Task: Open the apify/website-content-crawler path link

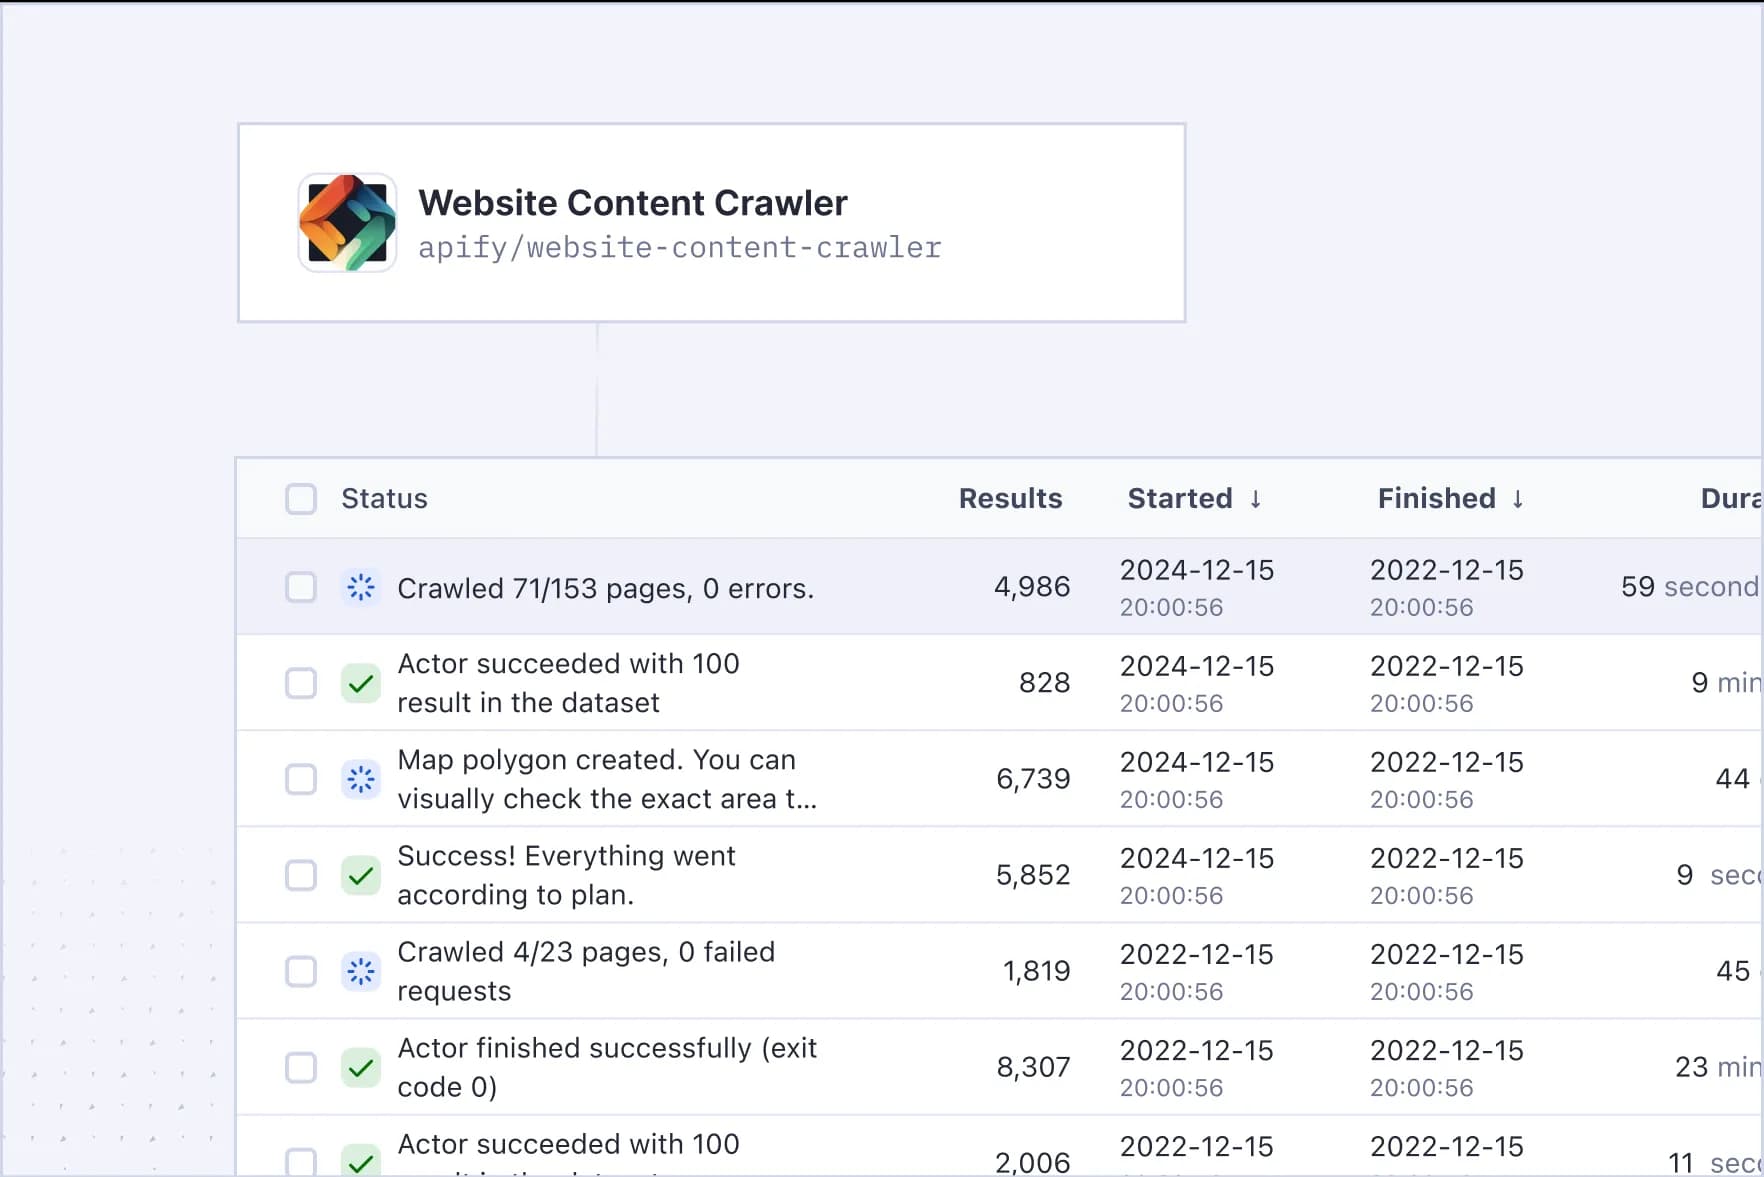Action: (x=679, y=248)
